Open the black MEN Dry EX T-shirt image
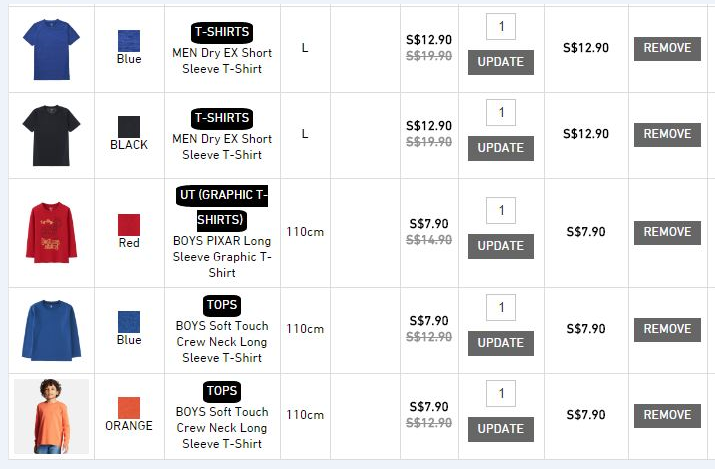 click(50, 133)
